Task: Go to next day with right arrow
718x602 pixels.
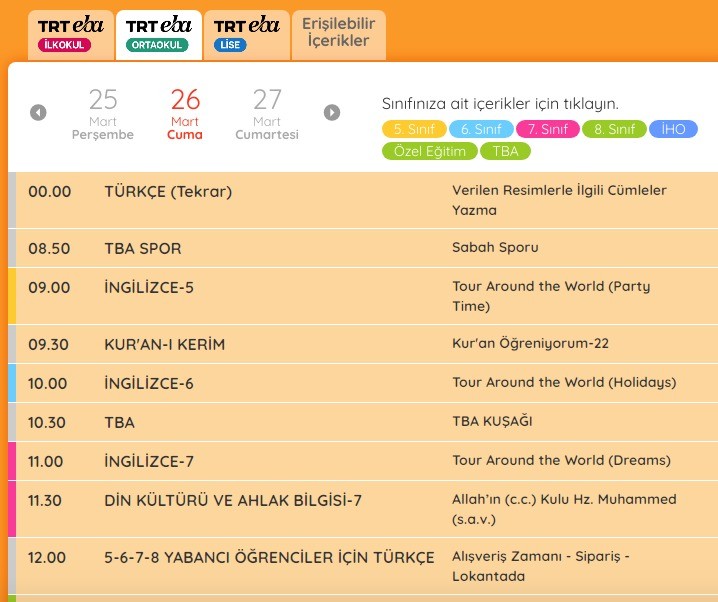Action: pos(332,113)
